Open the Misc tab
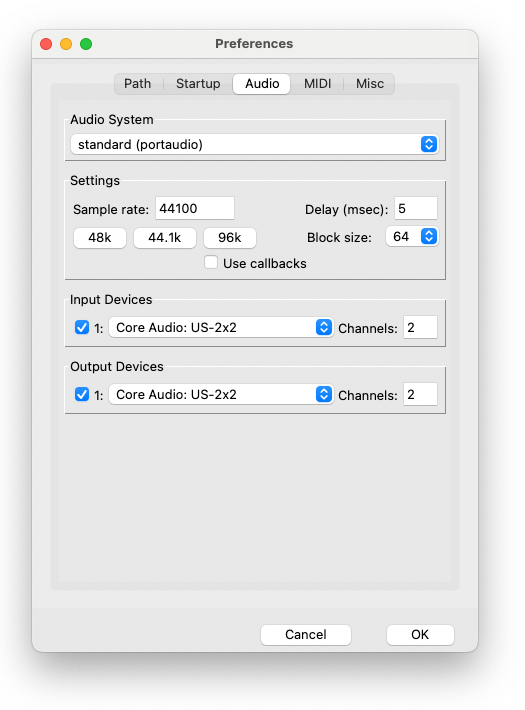Viewport: 525px width, 710px height. 370,84
